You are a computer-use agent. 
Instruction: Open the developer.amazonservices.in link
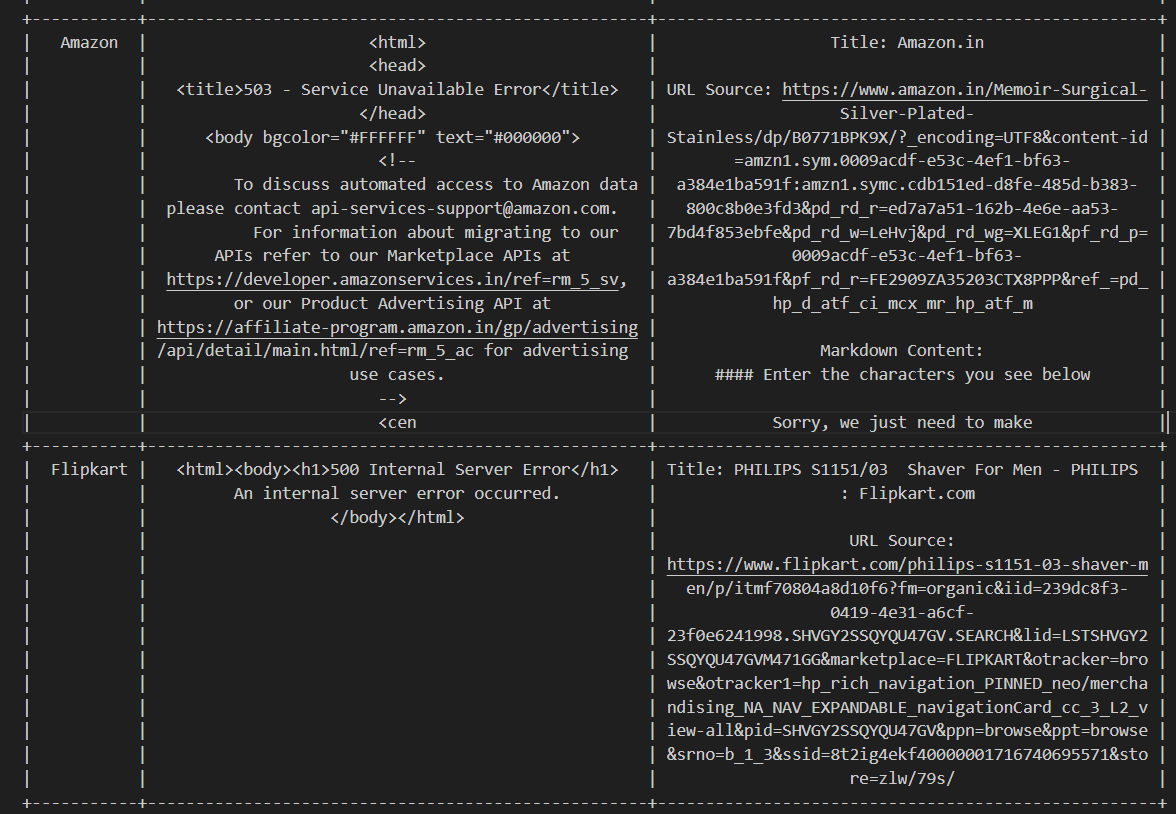pyautogui.click(x=392, y=280)
